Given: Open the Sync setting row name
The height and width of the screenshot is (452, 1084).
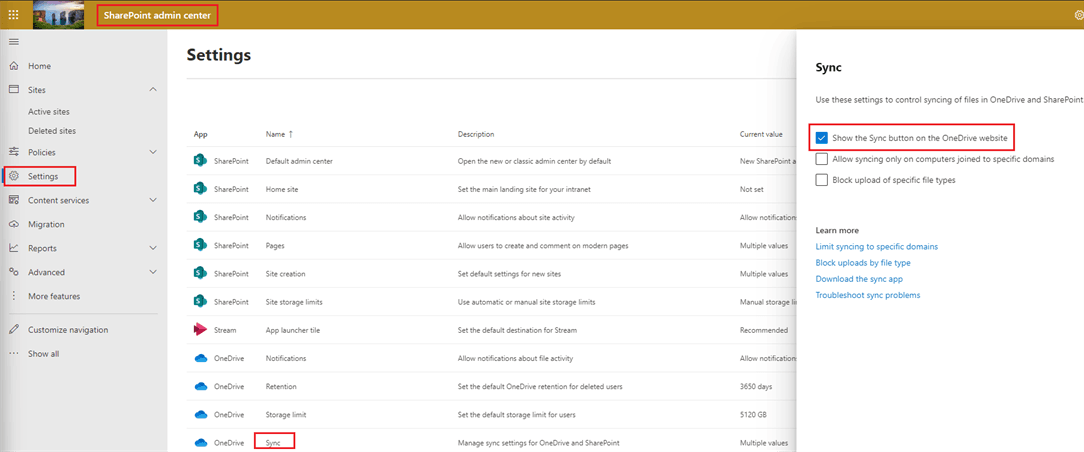Looking at the screenshot, I should 273,441.
